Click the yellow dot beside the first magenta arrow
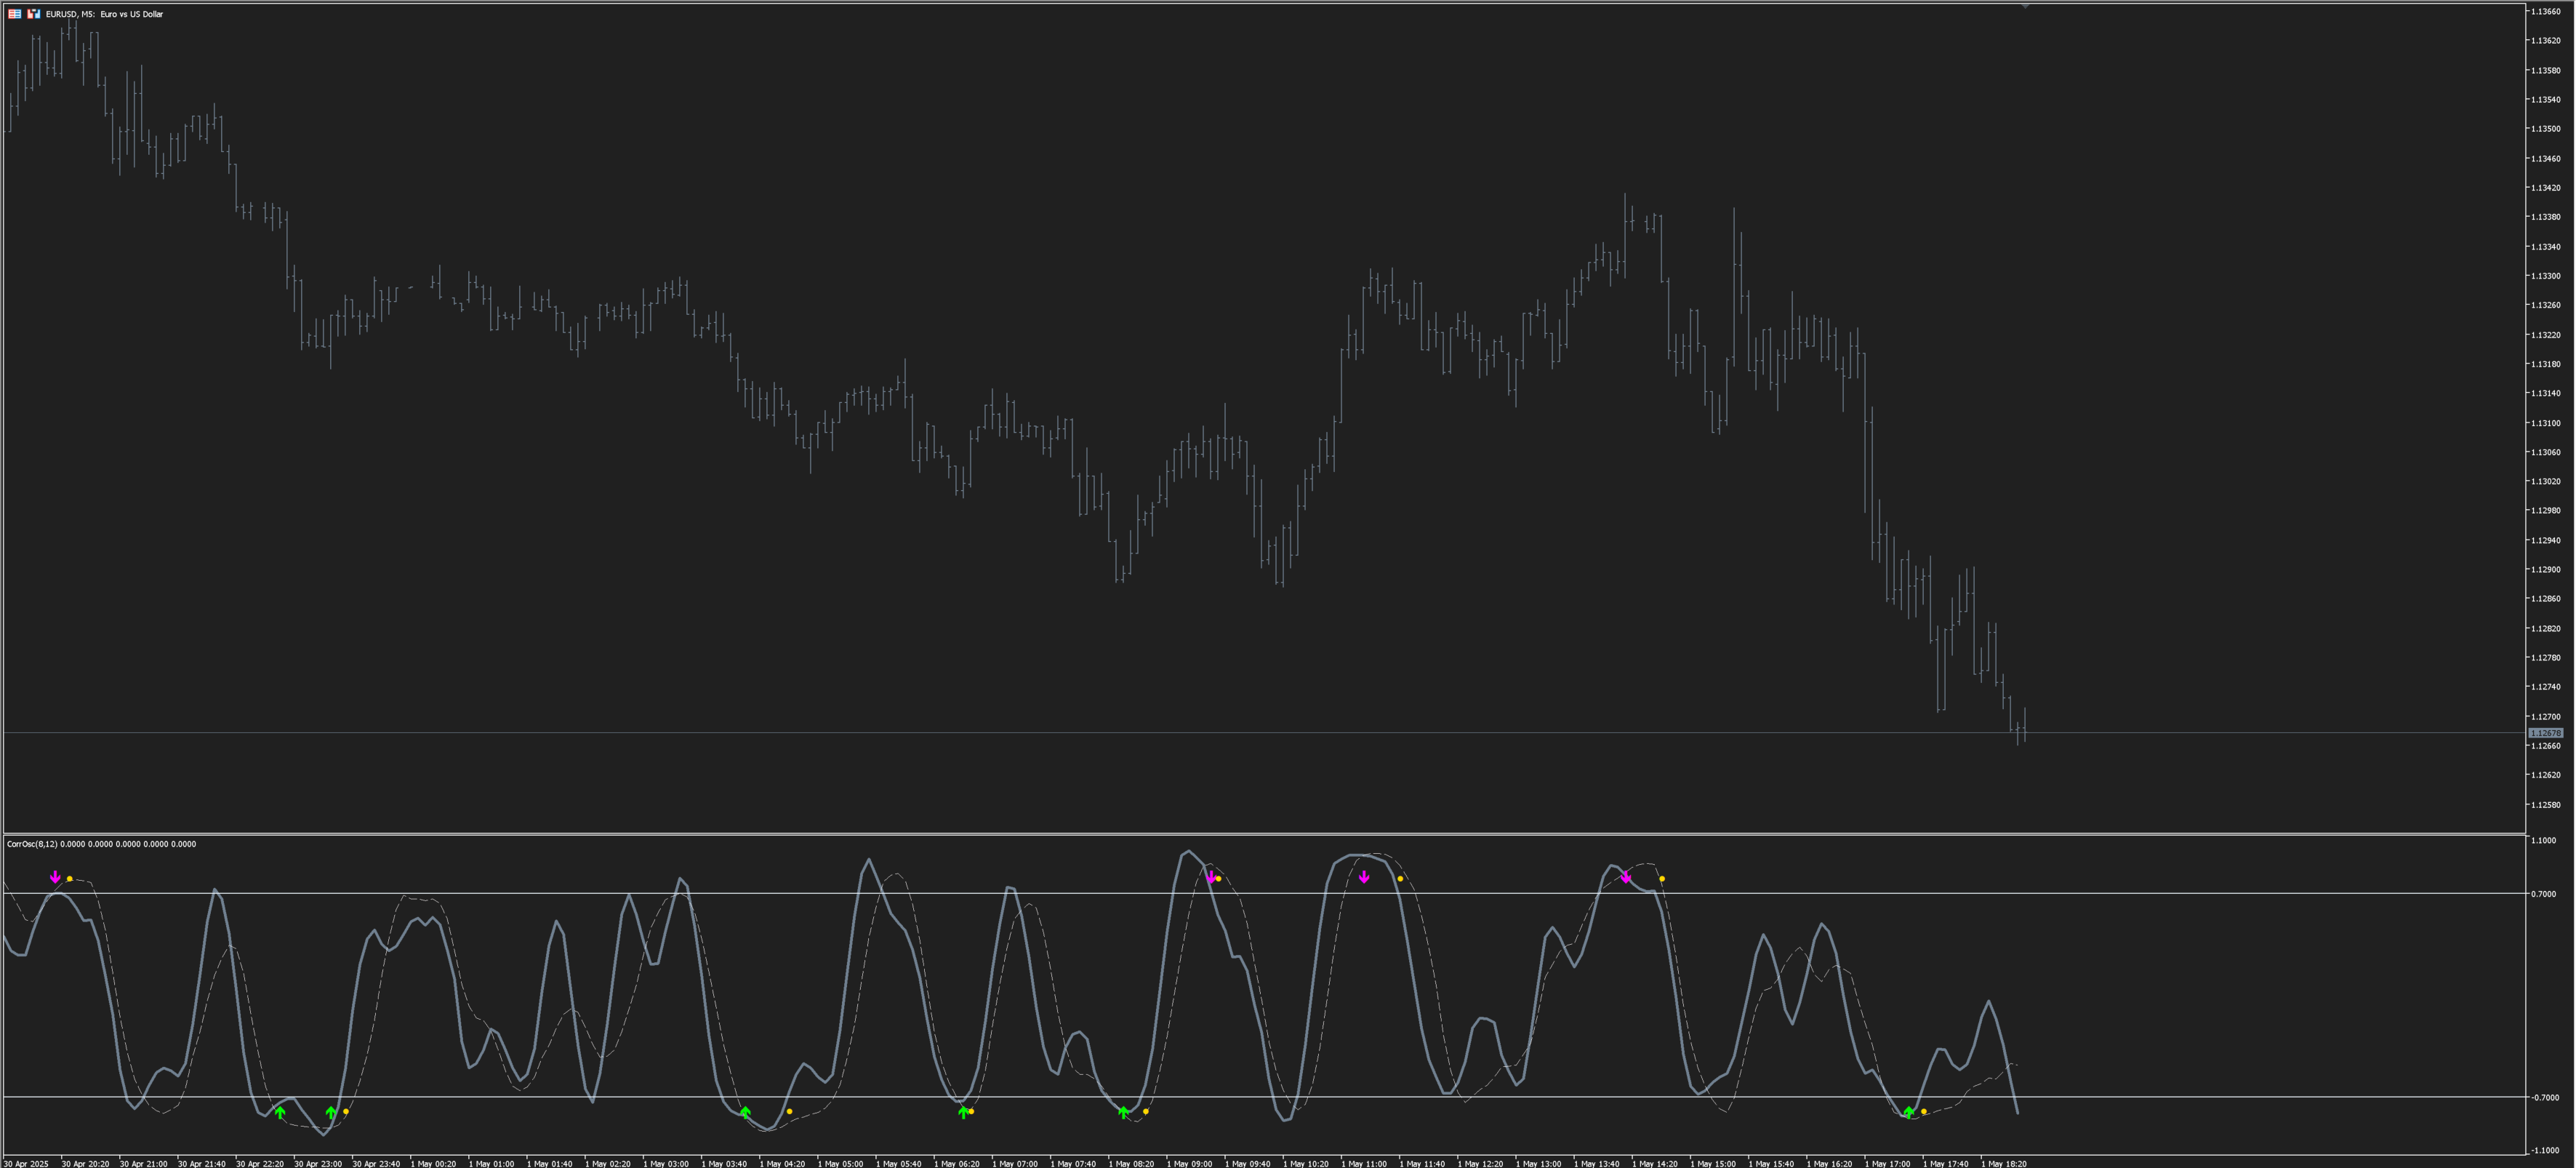 [x=70, y=879]
